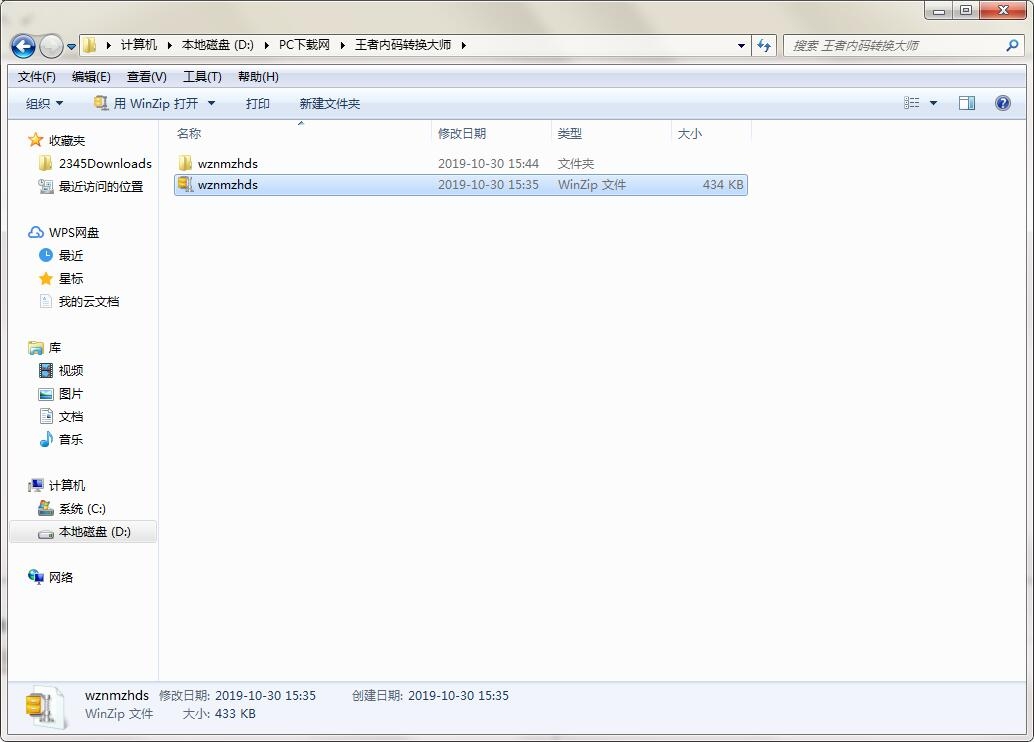The image size is (1034, 742).
Task: Click the 434 KB size cell
Action: [x=723, y=185]
